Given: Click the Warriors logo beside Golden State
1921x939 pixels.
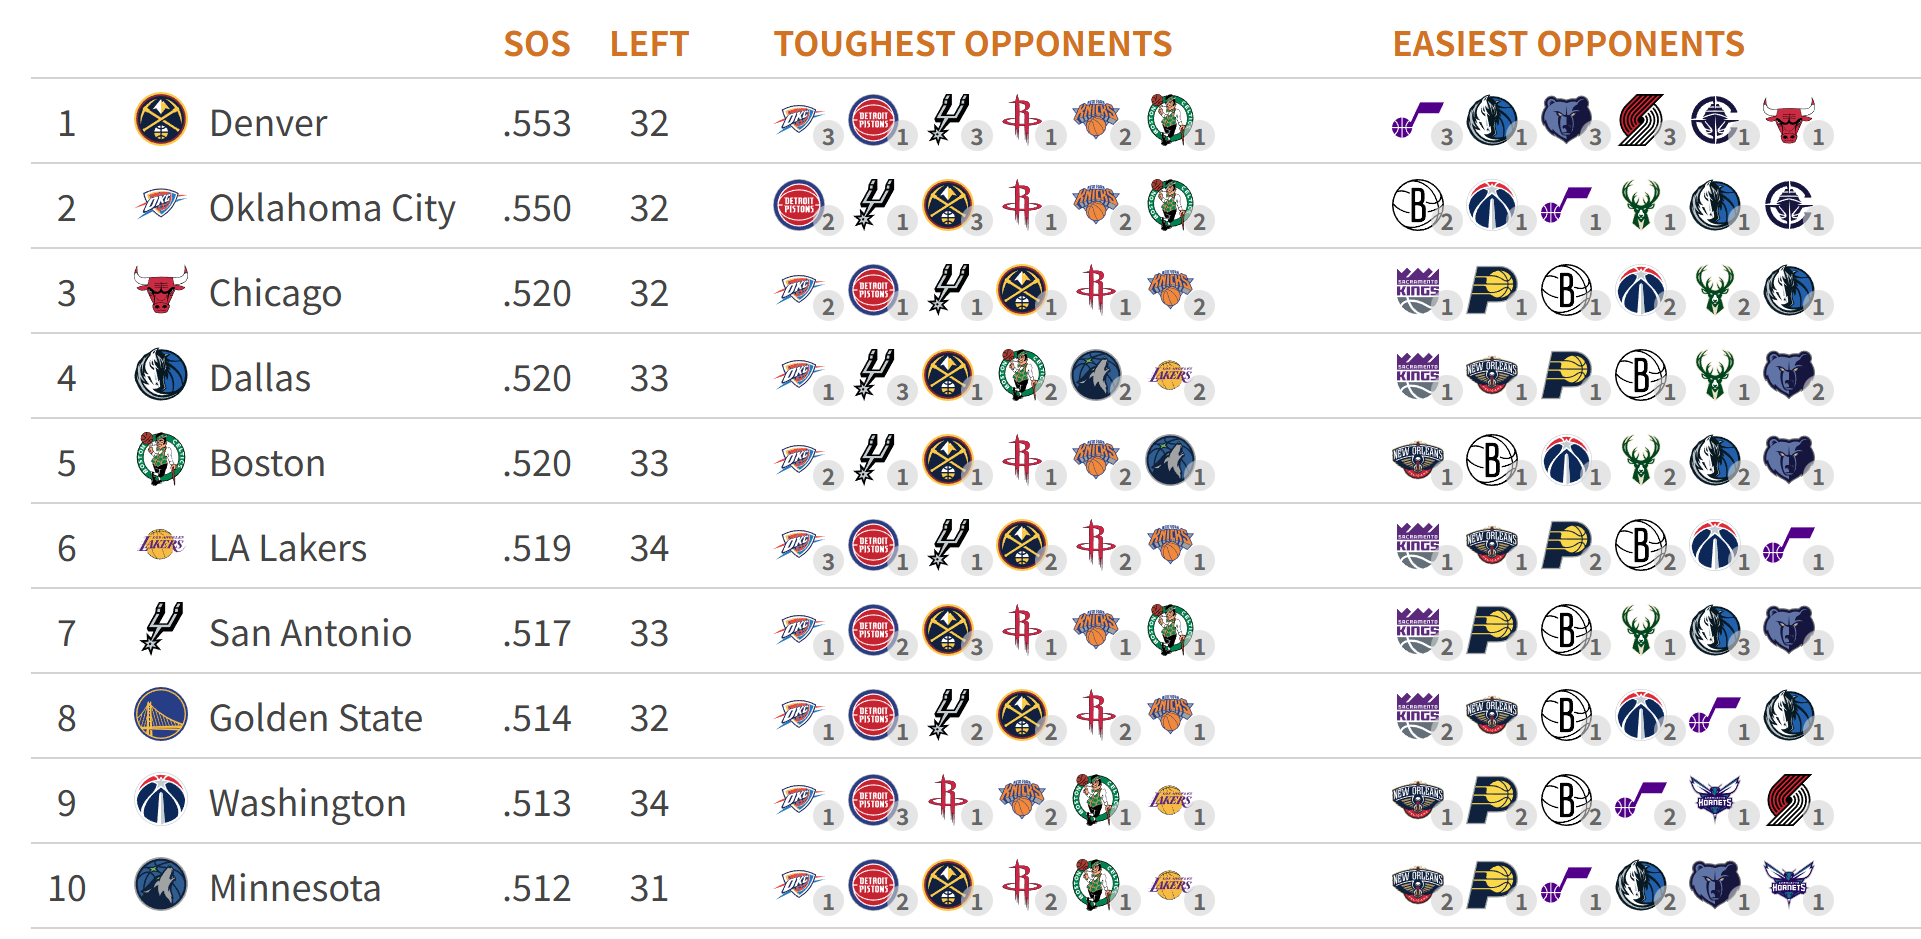Looking at the screenshot, I should tap(160, 714).
